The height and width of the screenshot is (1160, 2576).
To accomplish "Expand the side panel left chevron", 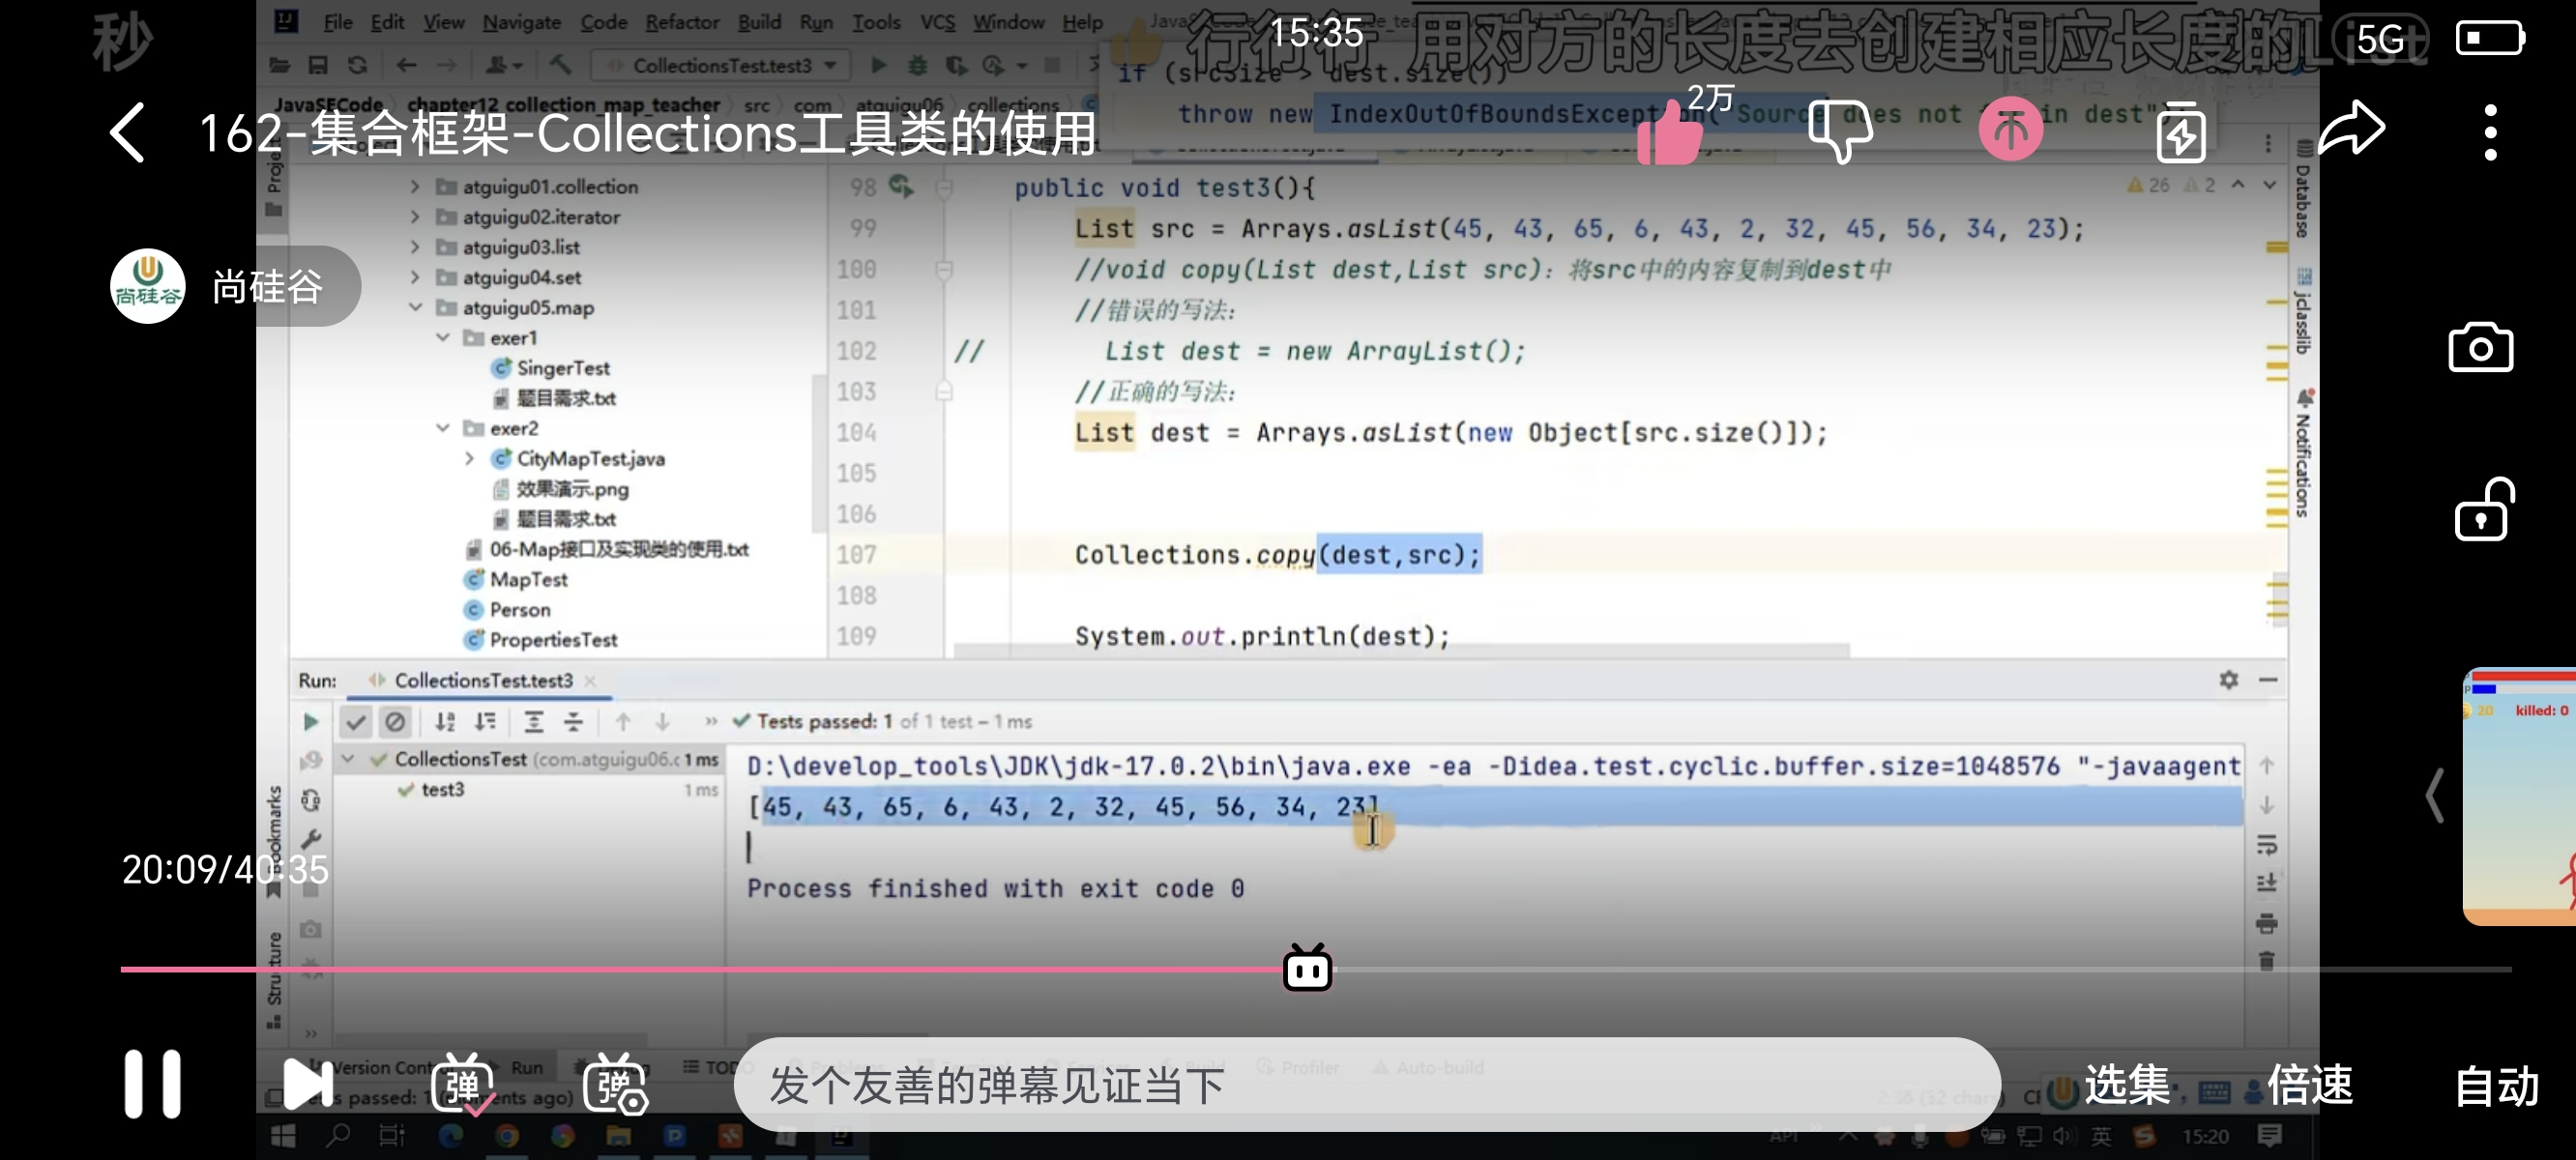I will 2435,796.
